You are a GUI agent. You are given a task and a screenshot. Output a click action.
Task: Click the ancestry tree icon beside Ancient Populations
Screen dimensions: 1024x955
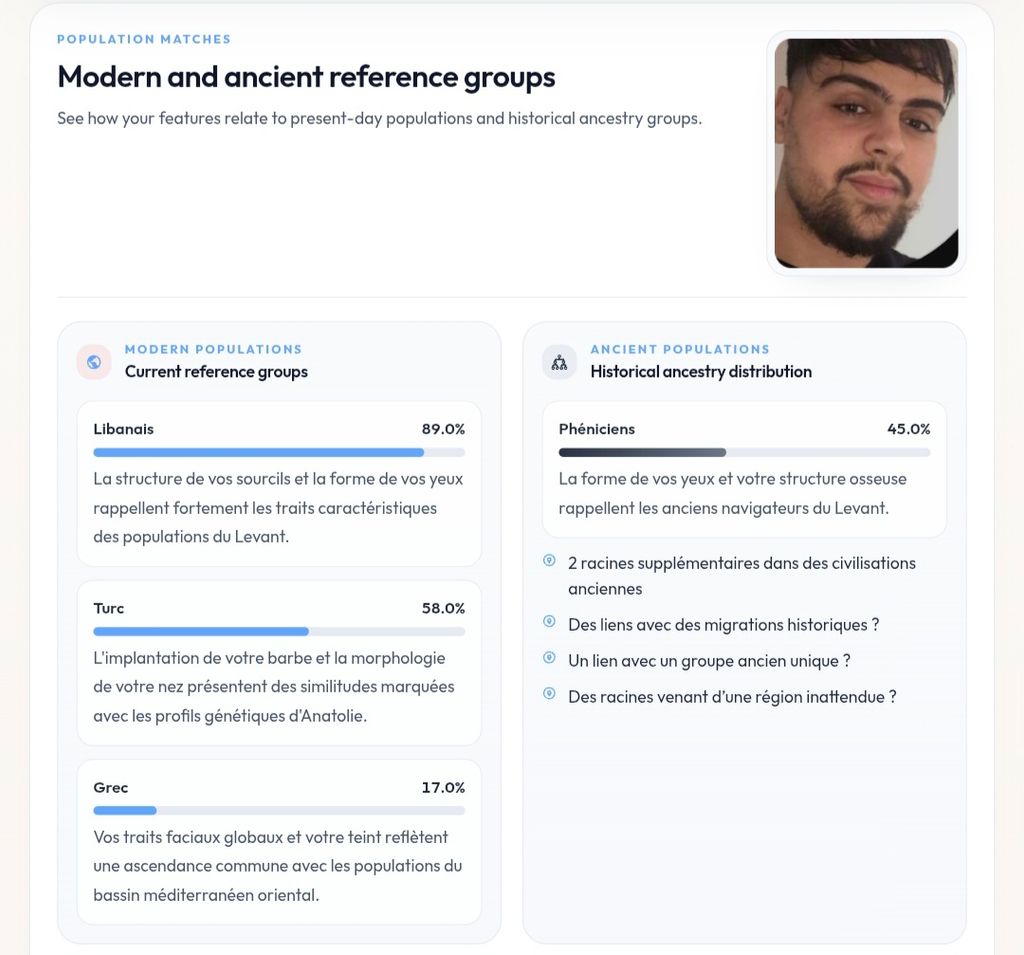click(559, 362)
